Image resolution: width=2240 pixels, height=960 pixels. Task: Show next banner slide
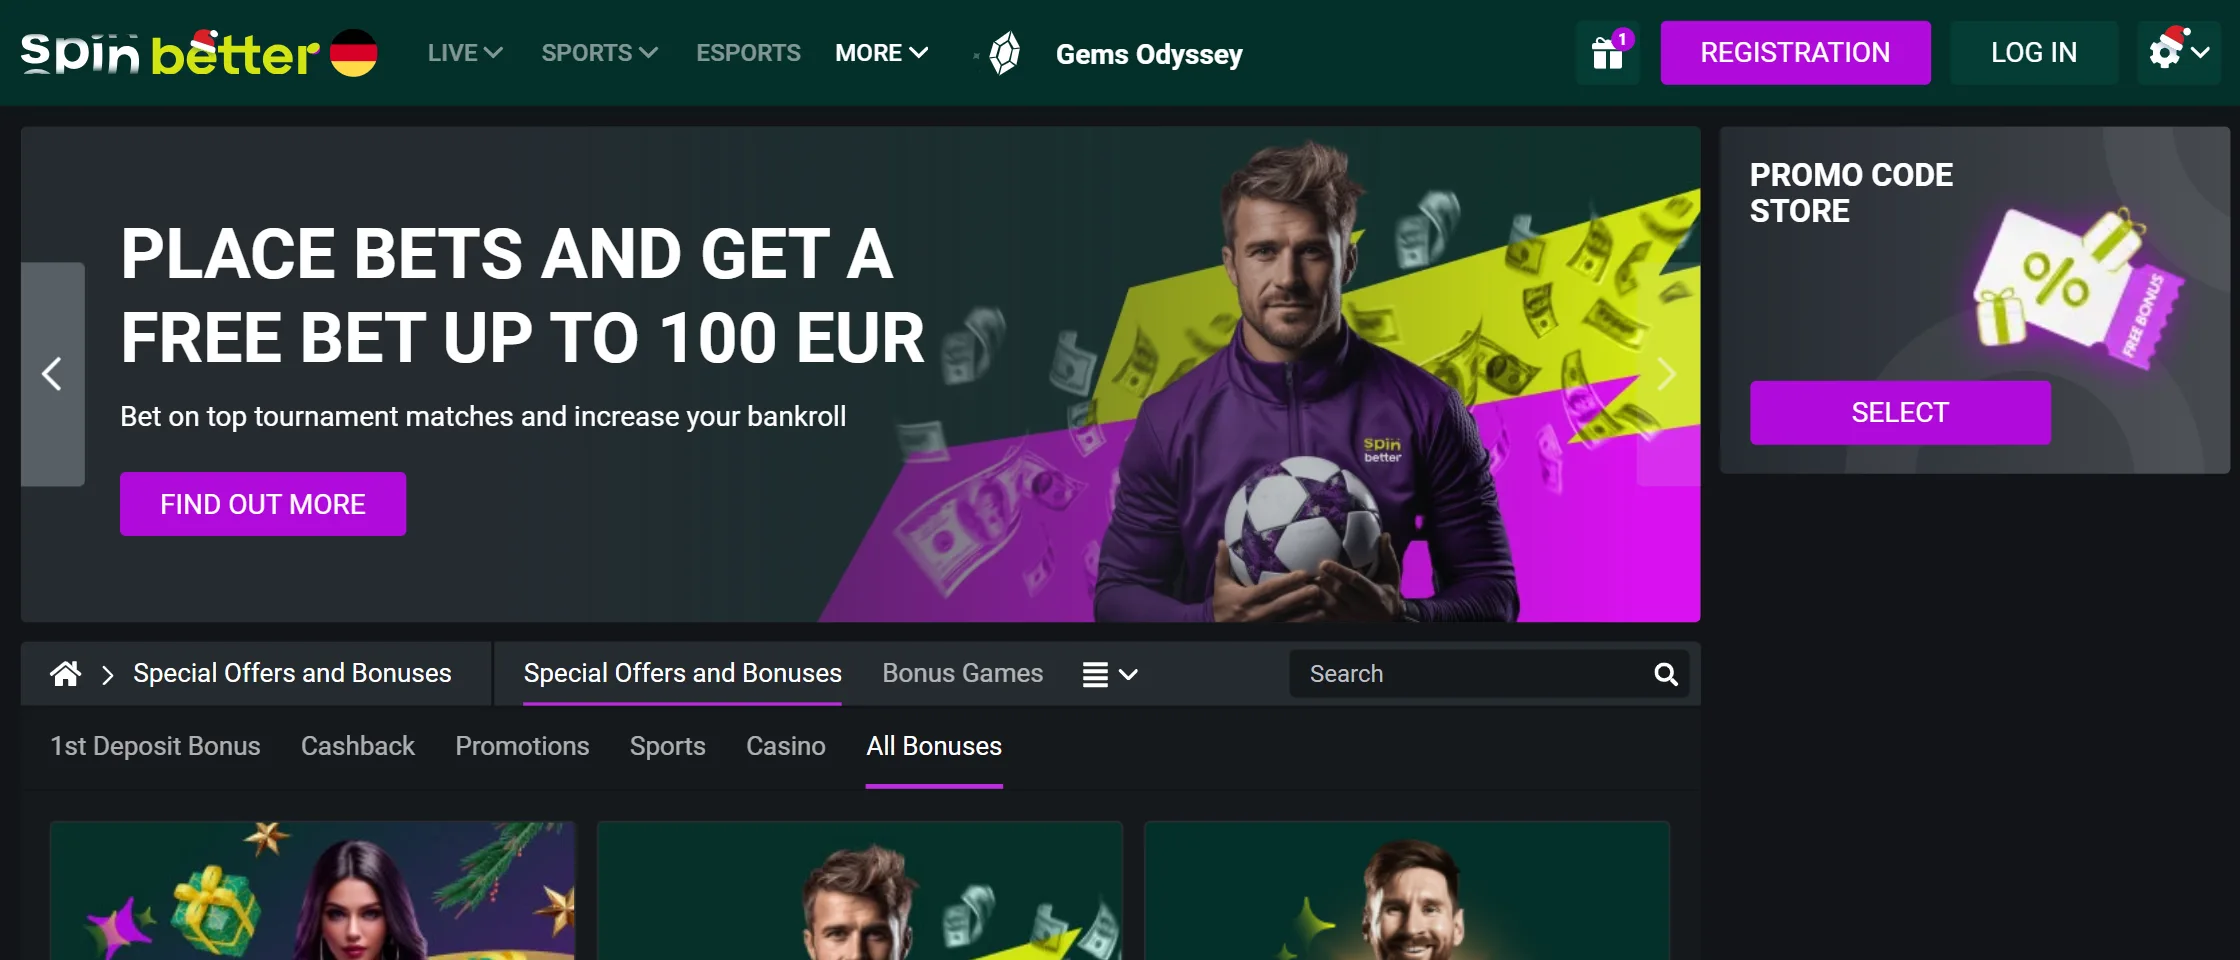coord(1667,374)
